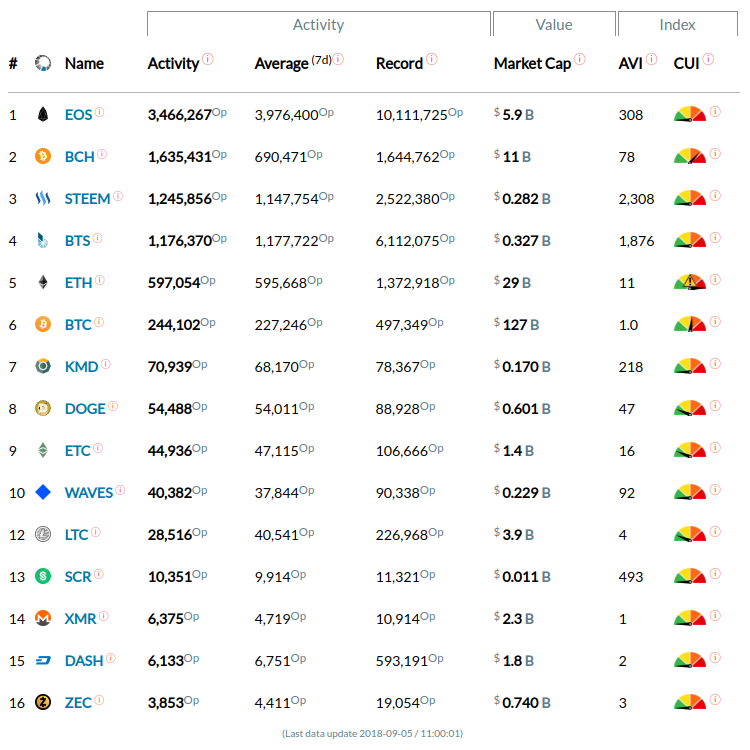The width and height of the screenshot is (750, 750).
Task: Click info icon next to Market Cap header
Action: 580,60
